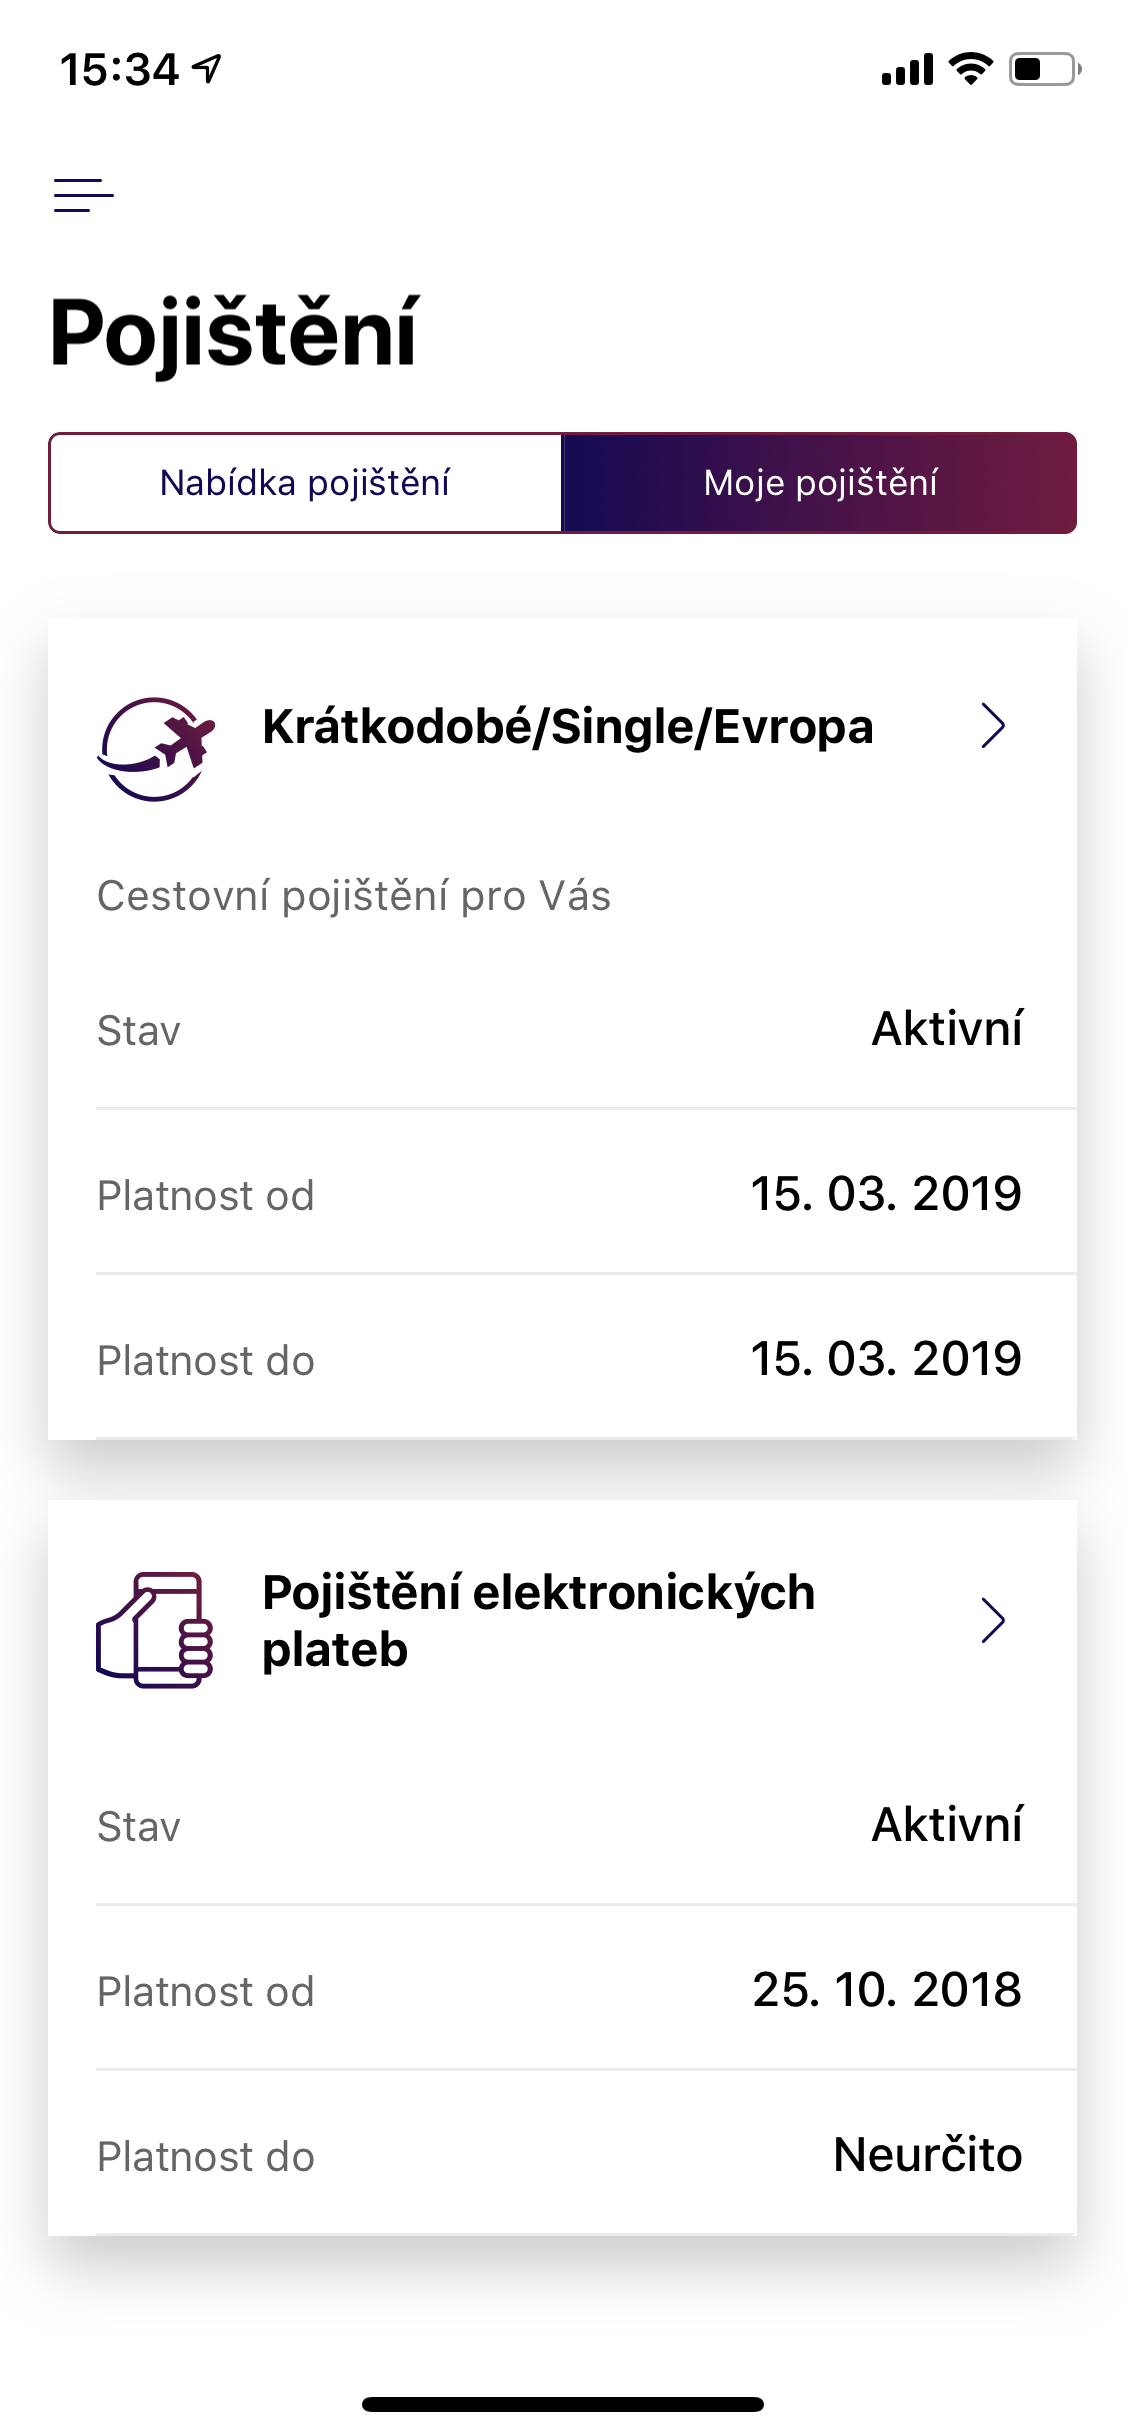Tap the 25. 10. 2018 start date
The image size is (1125, 2436).
[x=886, y=1990]
